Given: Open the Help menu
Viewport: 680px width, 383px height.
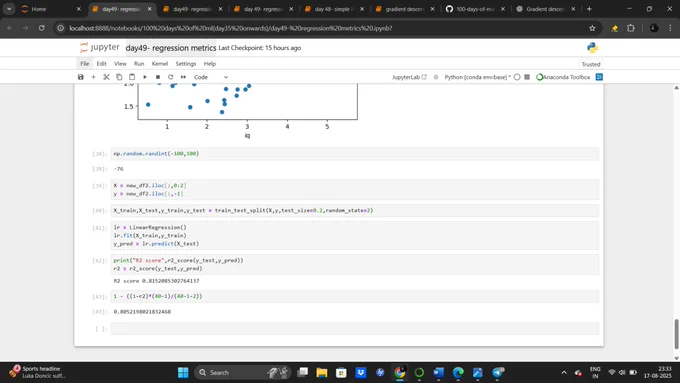Looking at the screenshot, I should [x=209, y=63].
